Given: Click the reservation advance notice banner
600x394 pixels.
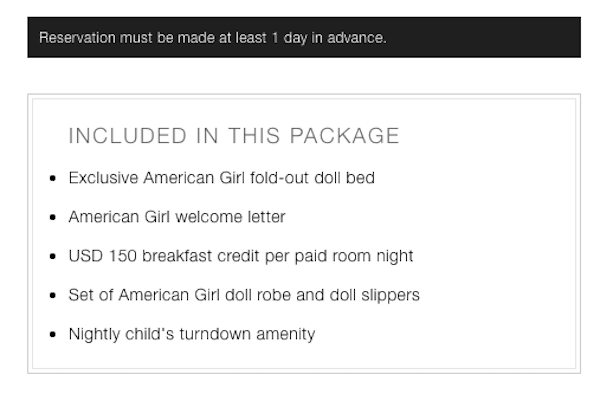Looking at the screenshot, I should (x=304, y=37).
